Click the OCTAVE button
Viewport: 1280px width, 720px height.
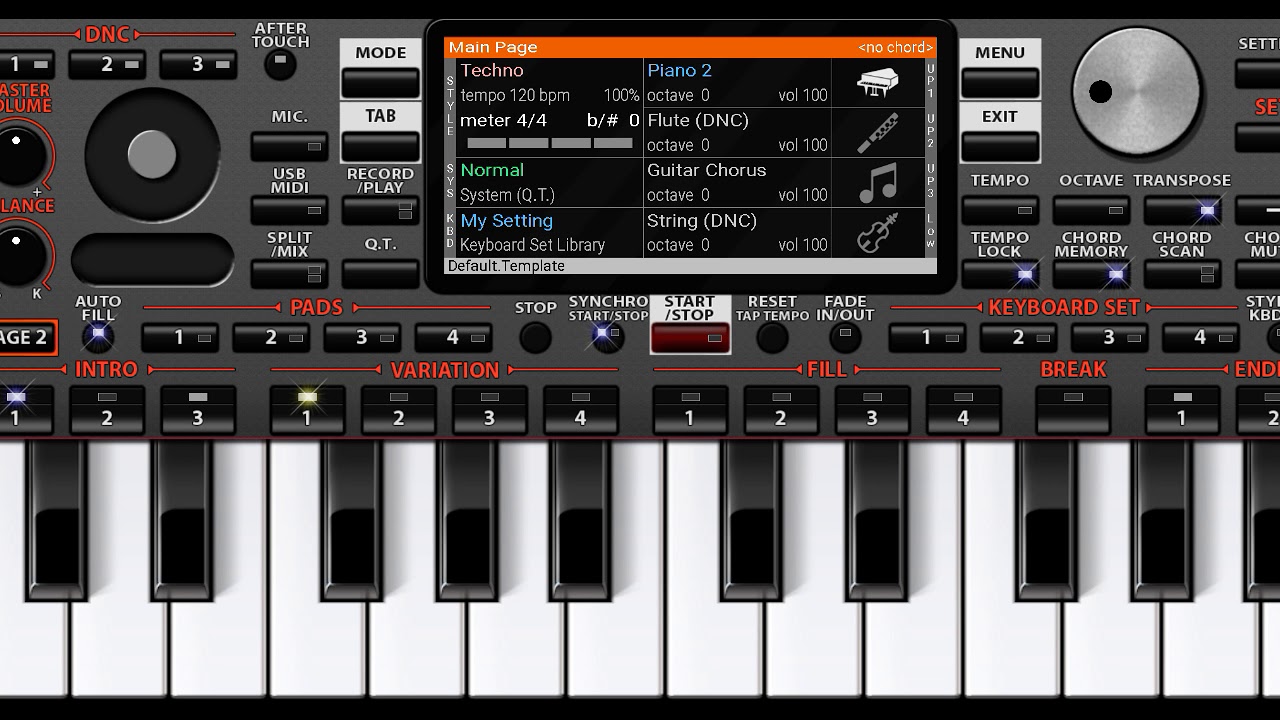click(1091, 210)
